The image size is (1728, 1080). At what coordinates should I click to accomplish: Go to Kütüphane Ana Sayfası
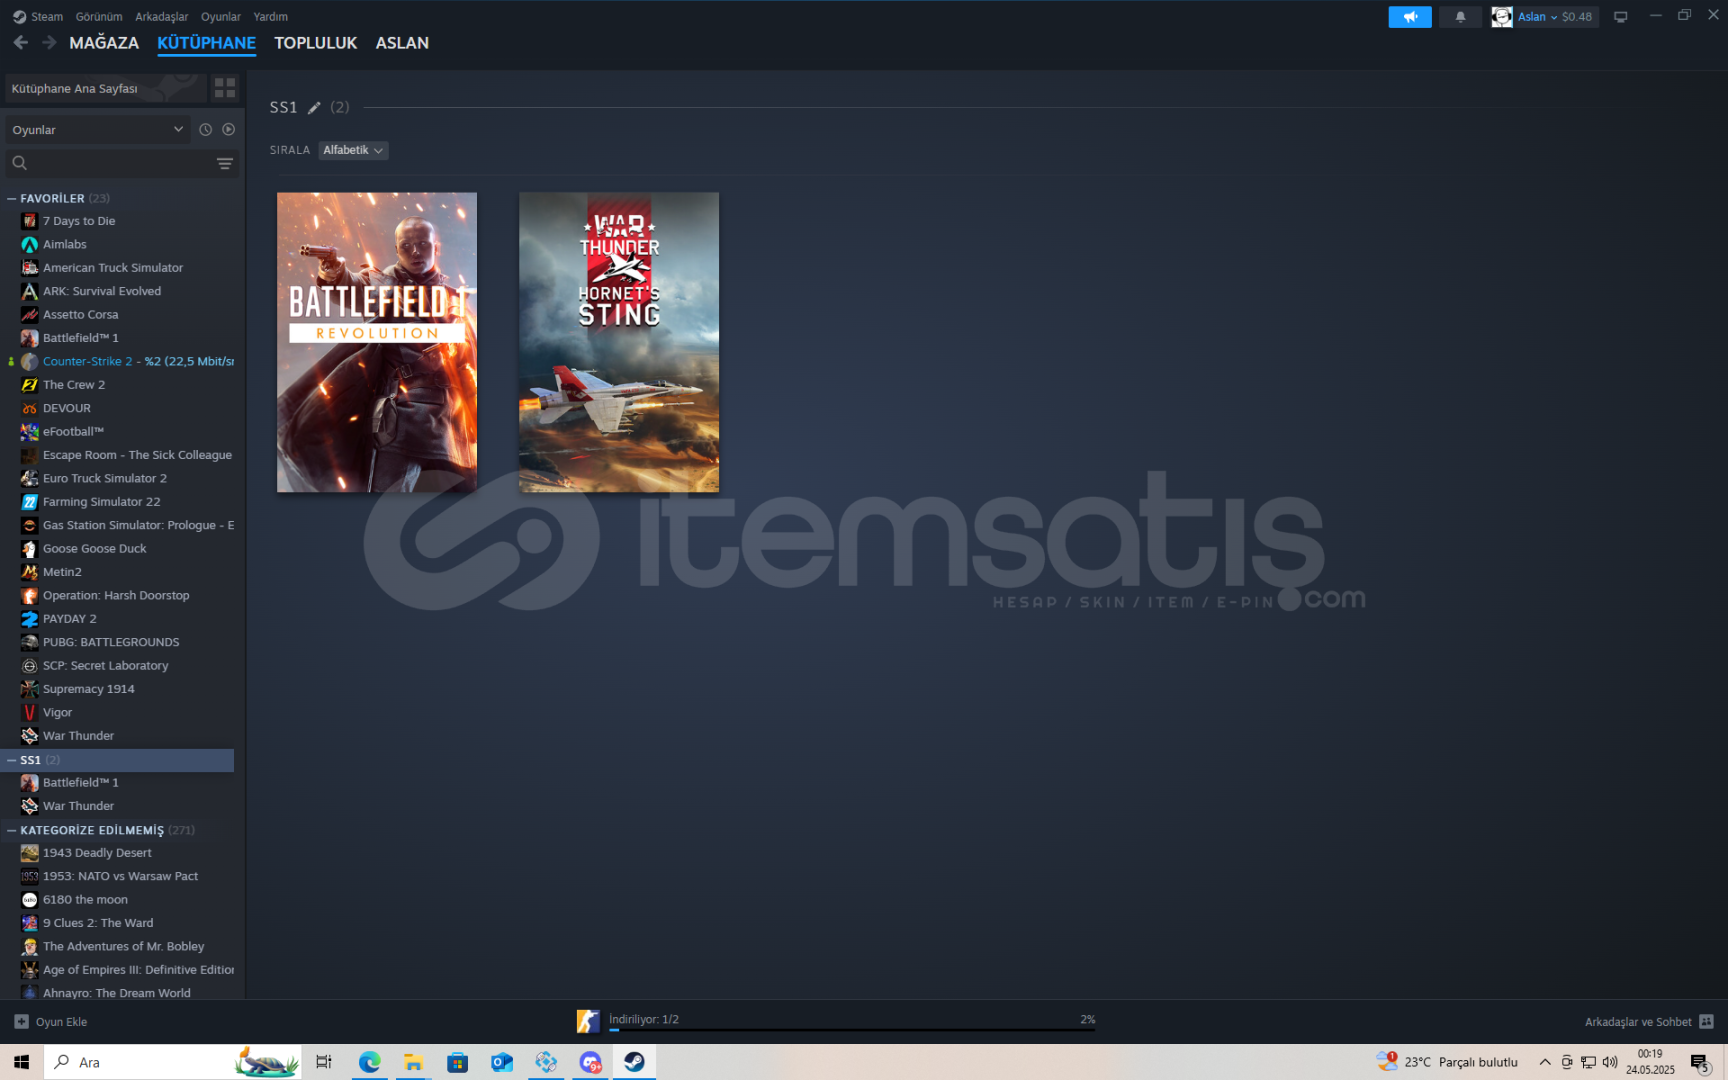106,88
